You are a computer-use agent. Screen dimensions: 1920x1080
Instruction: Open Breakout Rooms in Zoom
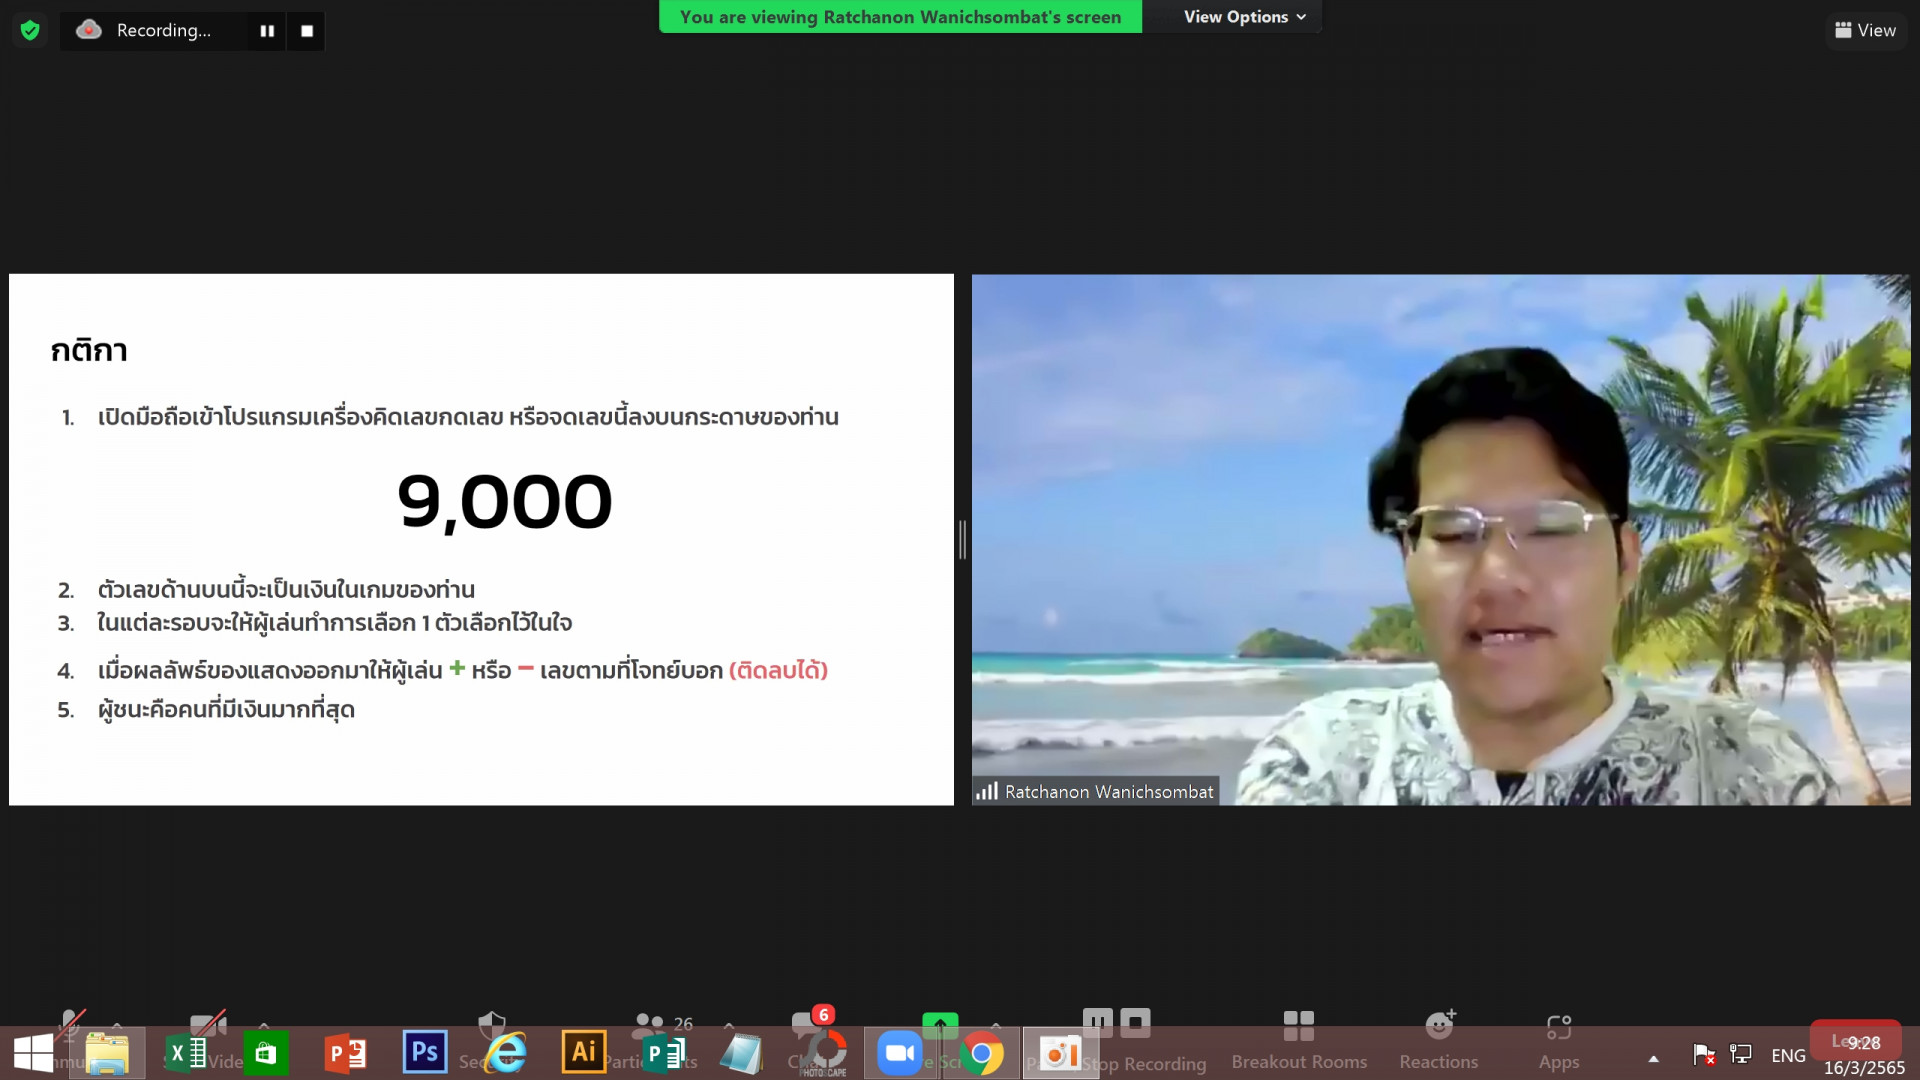click(1298, 1040)
